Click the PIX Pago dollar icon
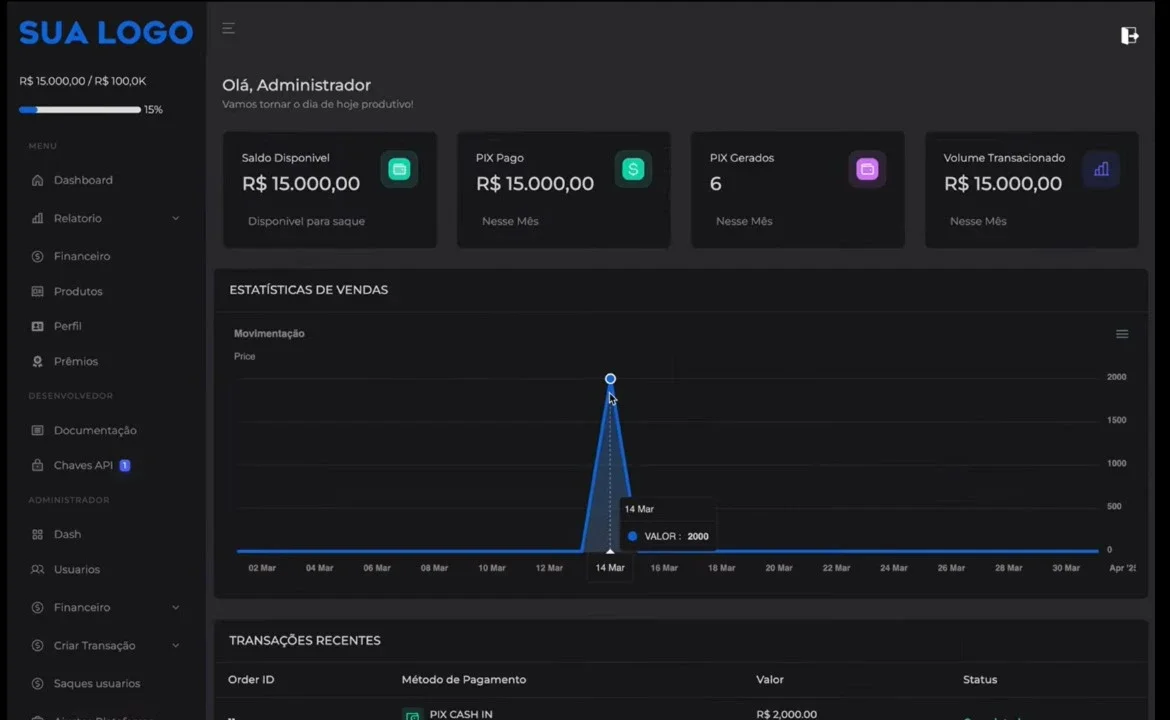 coord(633,169)
